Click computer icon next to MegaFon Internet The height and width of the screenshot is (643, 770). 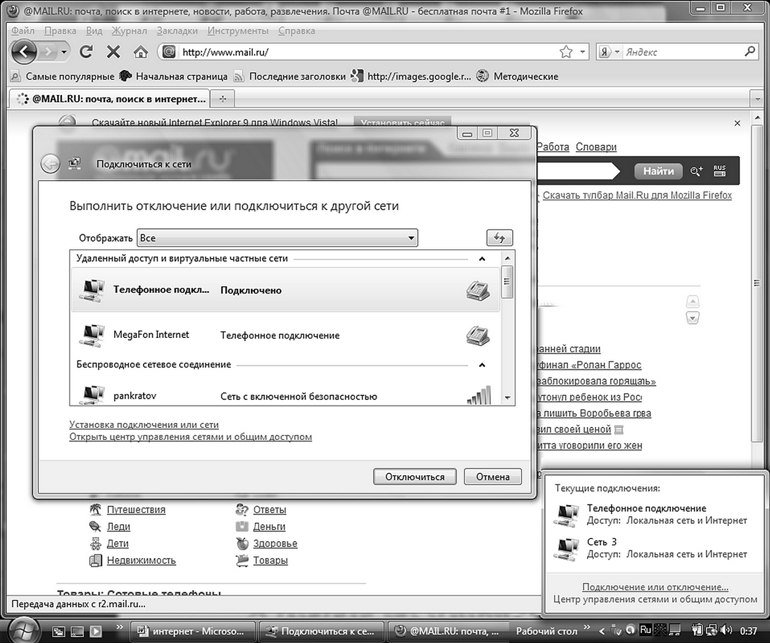pyautogui.click(x=92, y=335)
